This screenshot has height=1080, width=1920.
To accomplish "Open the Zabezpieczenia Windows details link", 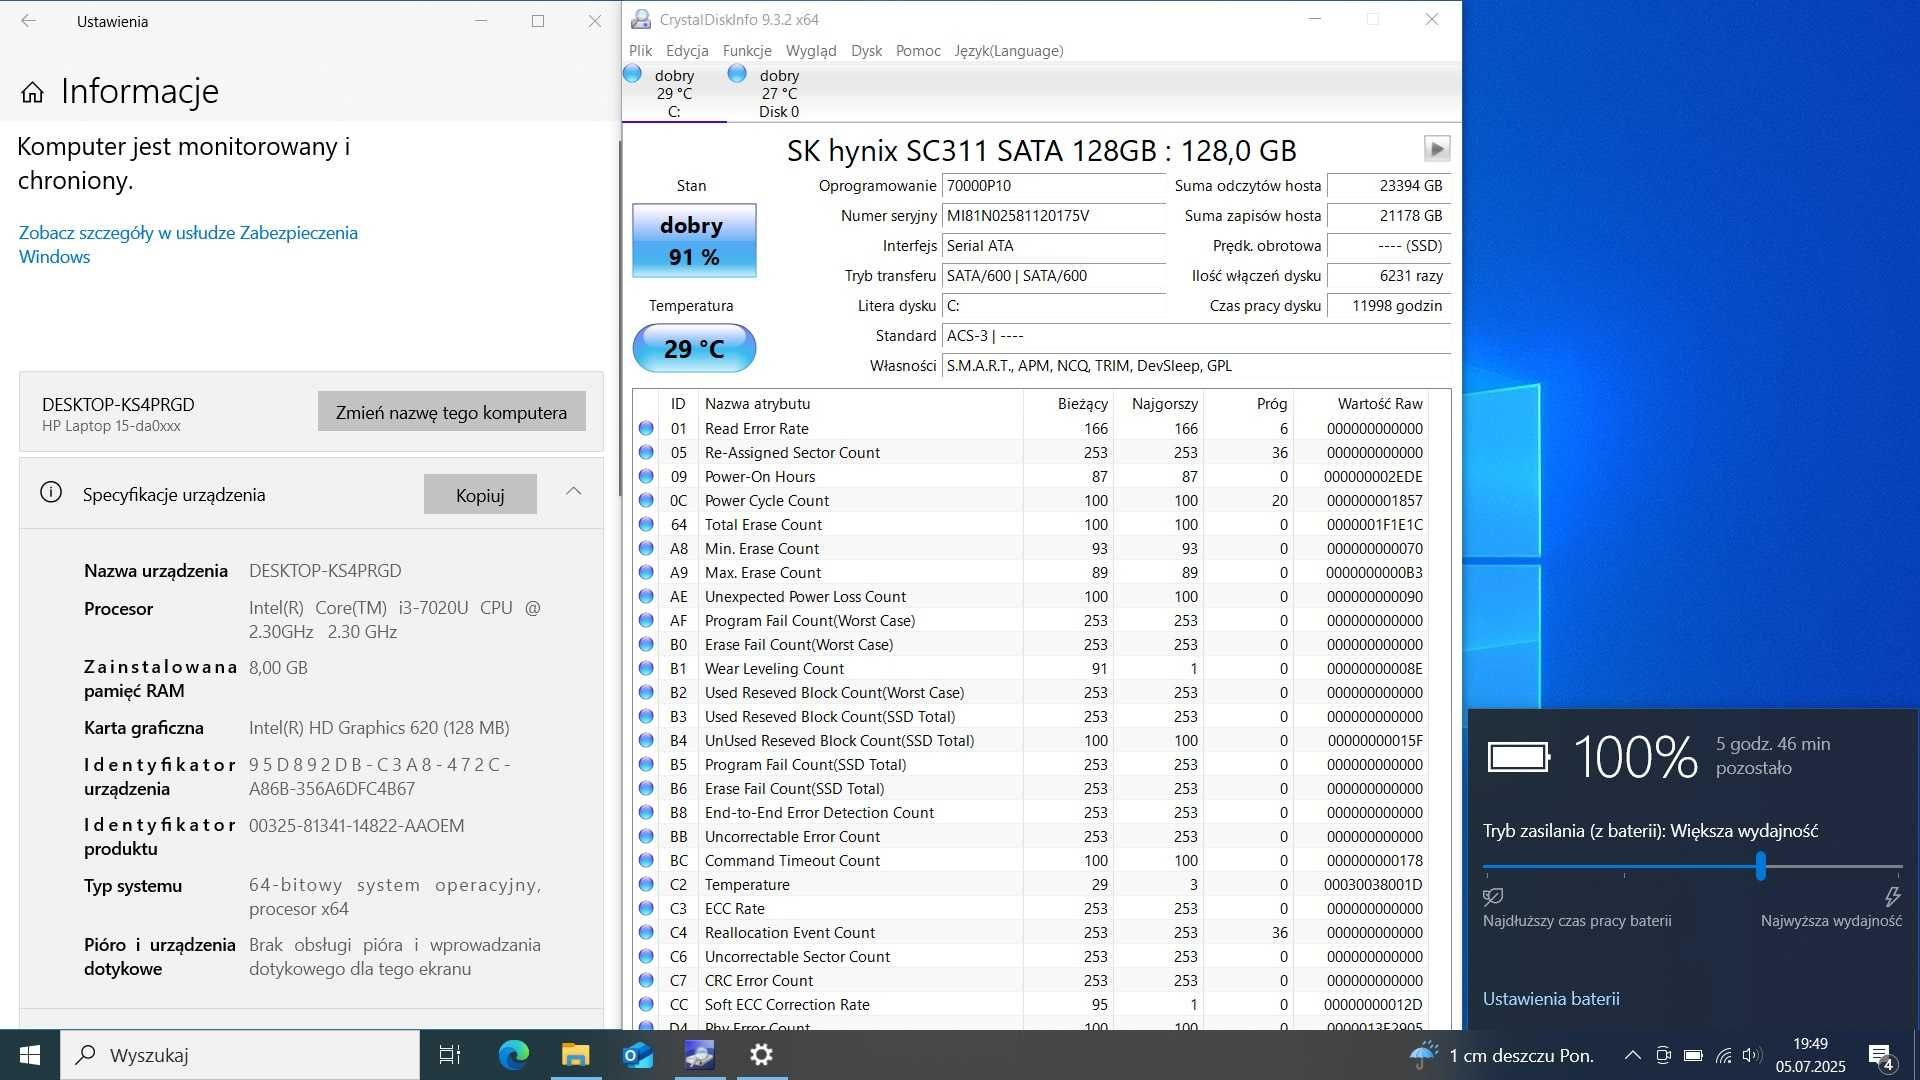I will point(188,244).
